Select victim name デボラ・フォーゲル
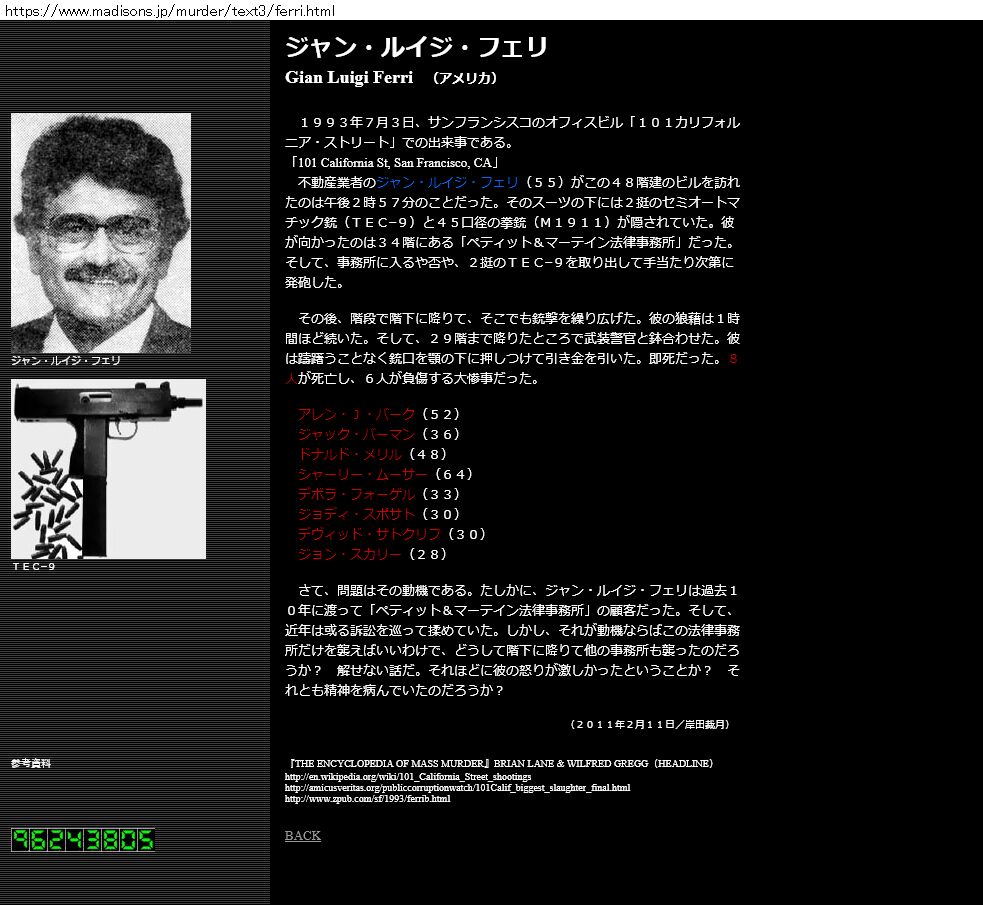Screen dimensions: 983x905 [x=356, y=494]
